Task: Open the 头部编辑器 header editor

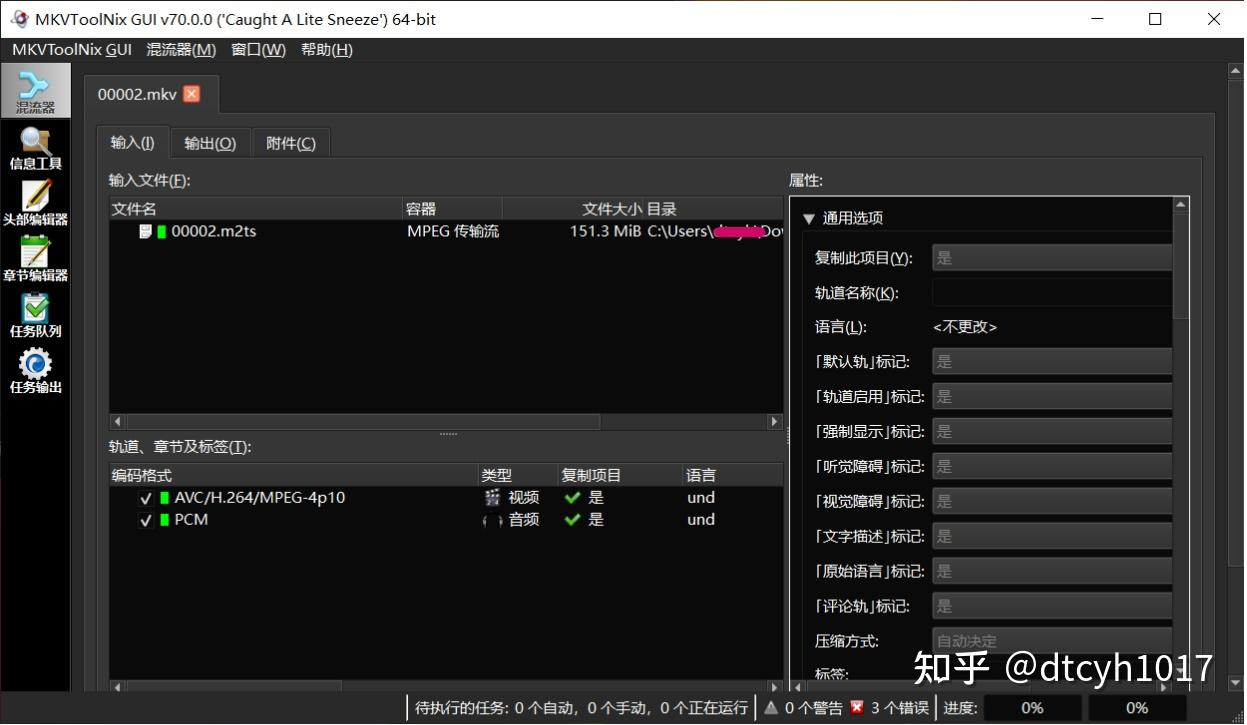Action: [x=35, y=205]
